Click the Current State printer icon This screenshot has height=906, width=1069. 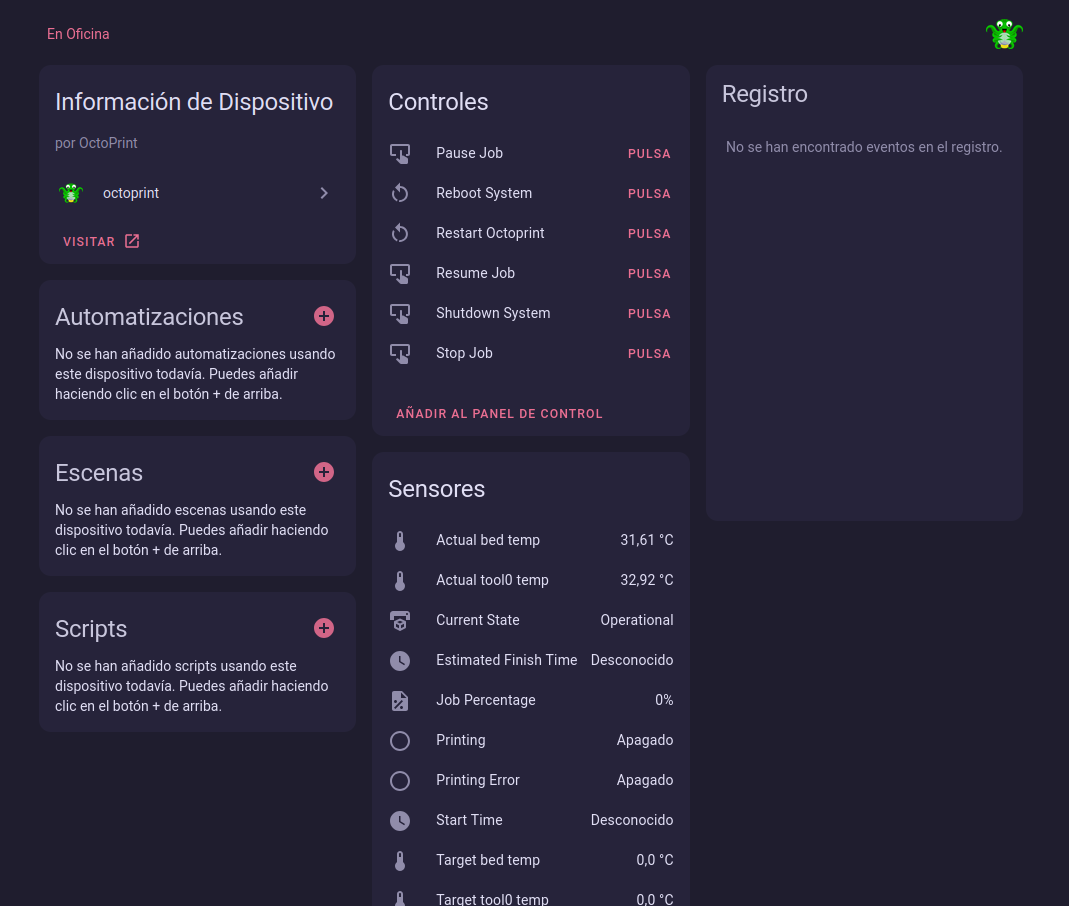click(400, 620)
